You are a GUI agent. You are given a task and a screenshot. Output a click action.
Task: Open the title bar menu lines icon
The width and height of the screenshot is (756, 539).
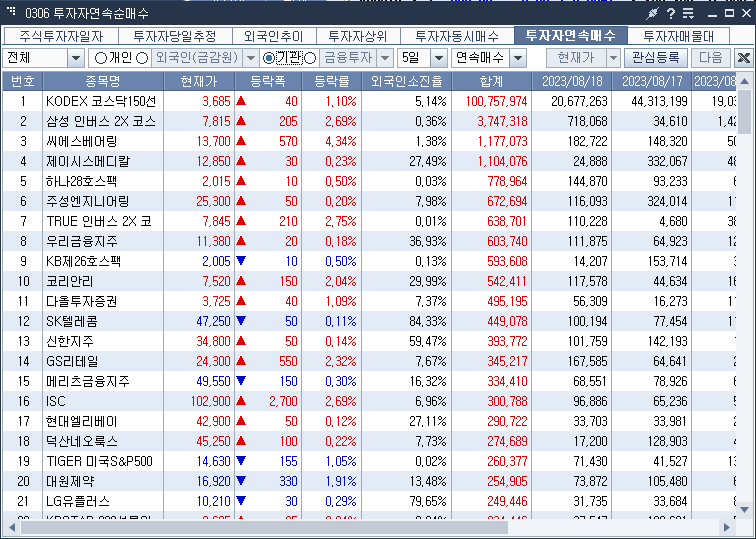click(688, 13)
